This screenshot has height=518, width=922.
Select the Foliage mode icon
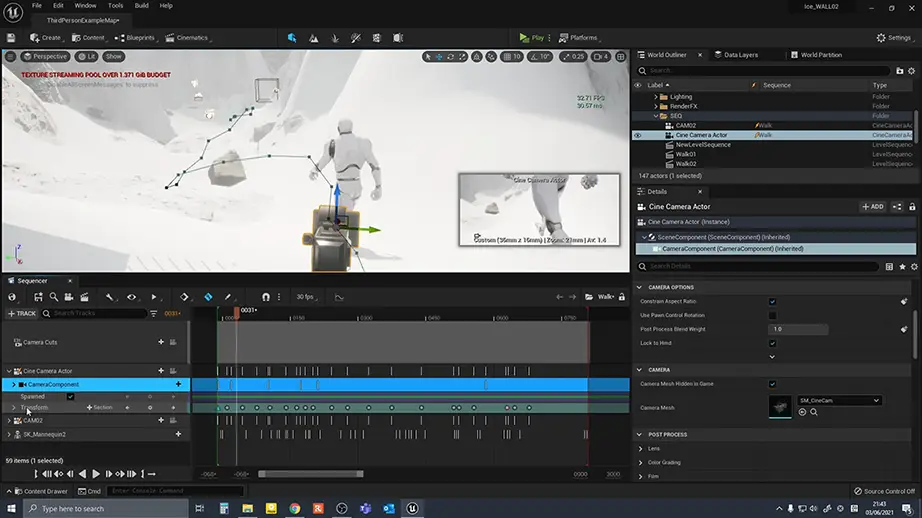tap(335, 38)
